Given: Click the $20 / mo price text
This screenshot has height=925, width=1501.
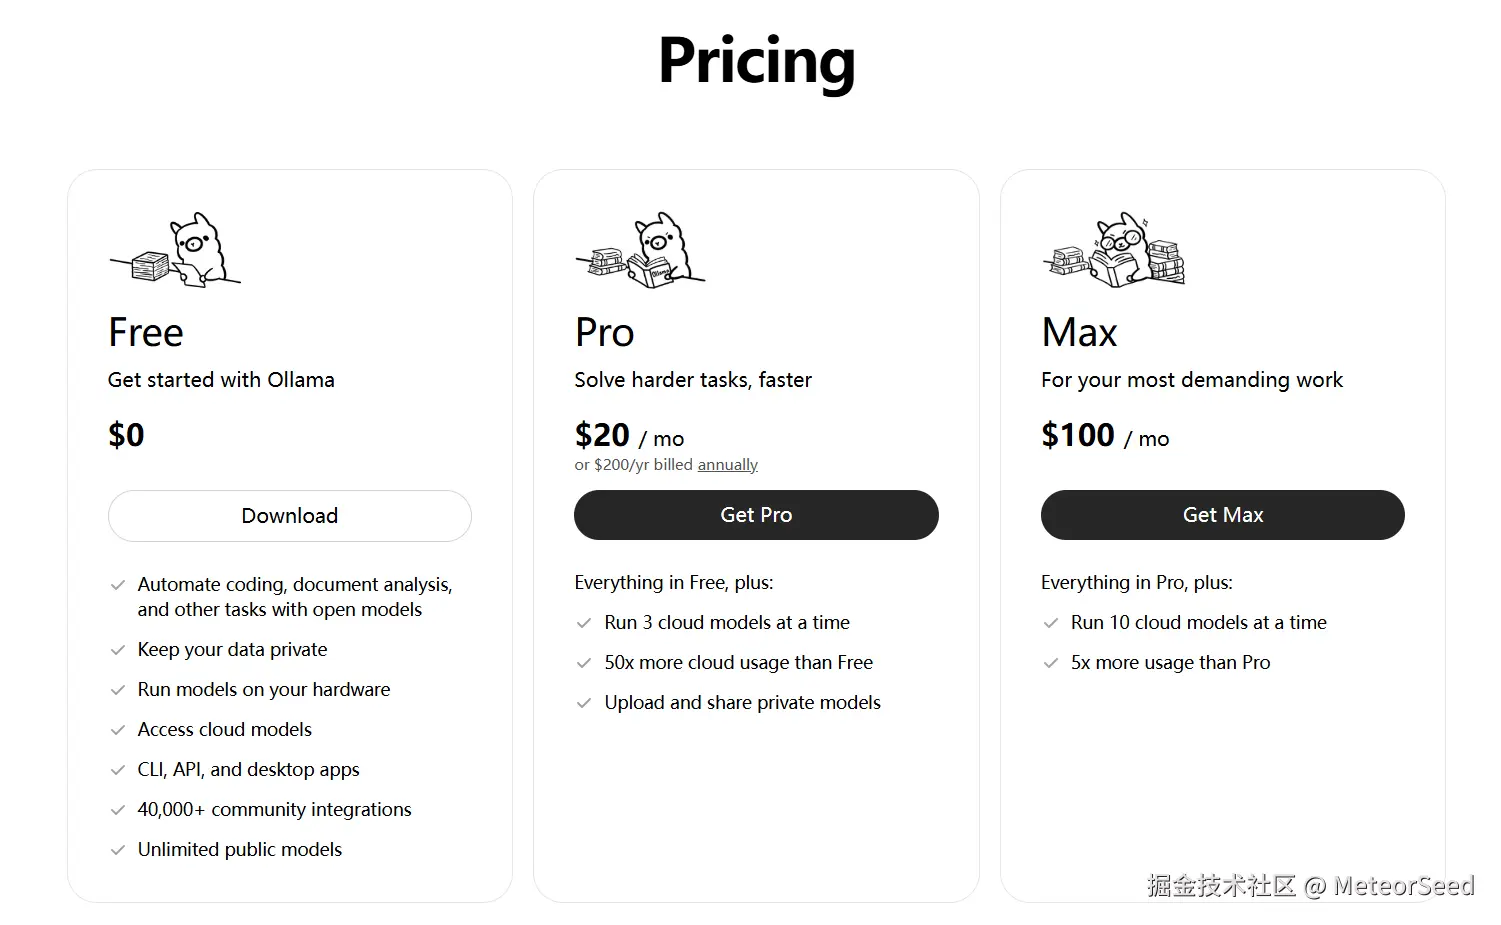Looking at the screenshot, I should pos(629,436).
